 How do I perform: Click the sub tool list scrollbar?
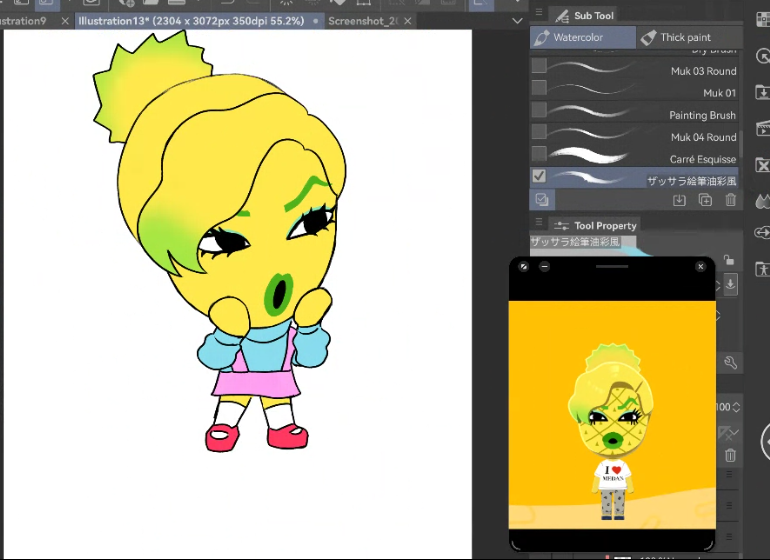[741, 143]
